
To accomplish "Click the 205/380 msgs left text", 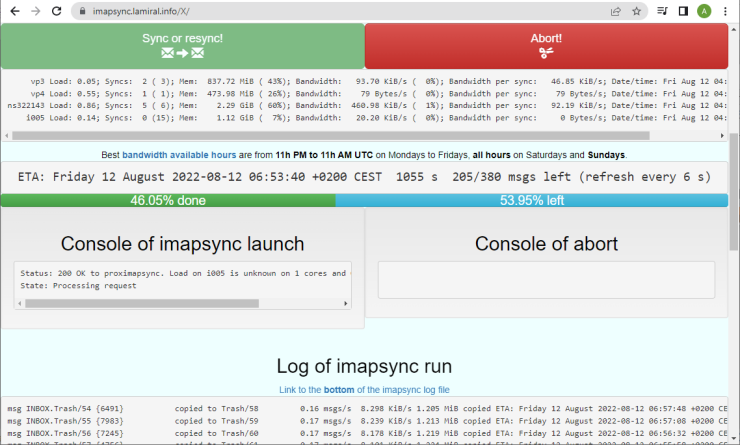I will click(x=512, y=177).
